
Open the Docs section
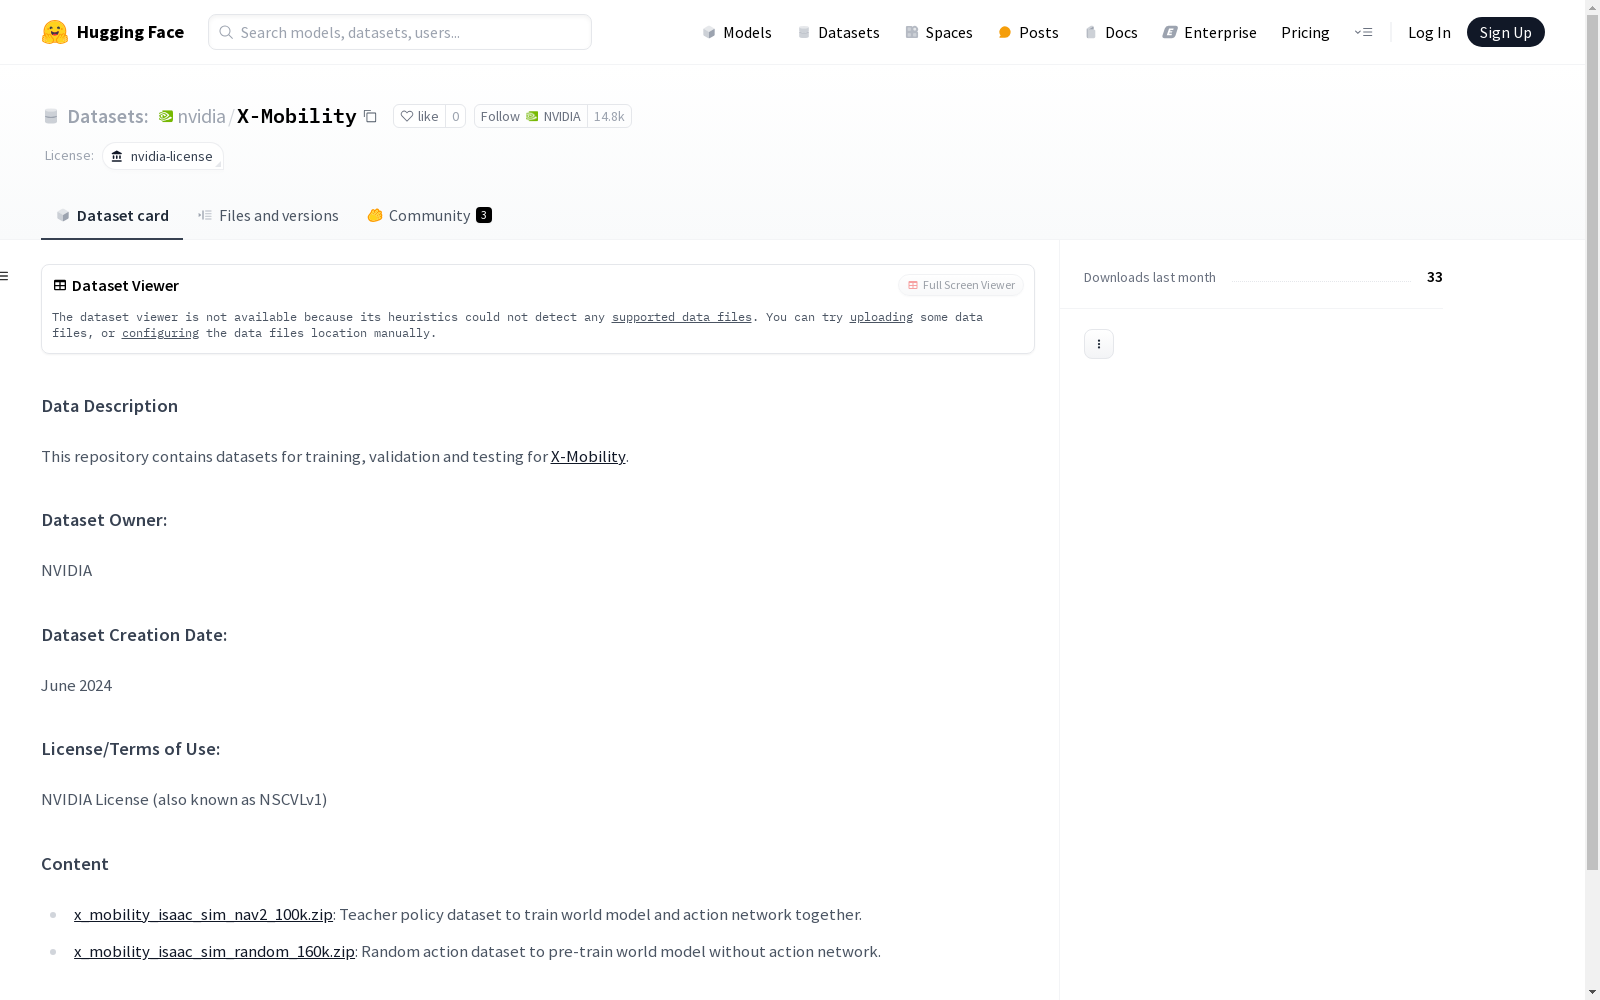[x=1111, y=32]
